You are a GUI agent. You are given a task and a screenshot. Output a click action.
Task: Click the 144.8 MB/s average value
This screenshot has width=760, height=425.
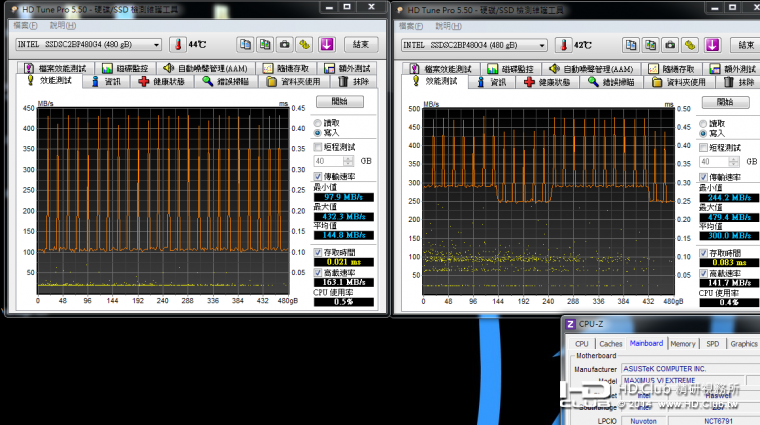click(x=344, y=235)
